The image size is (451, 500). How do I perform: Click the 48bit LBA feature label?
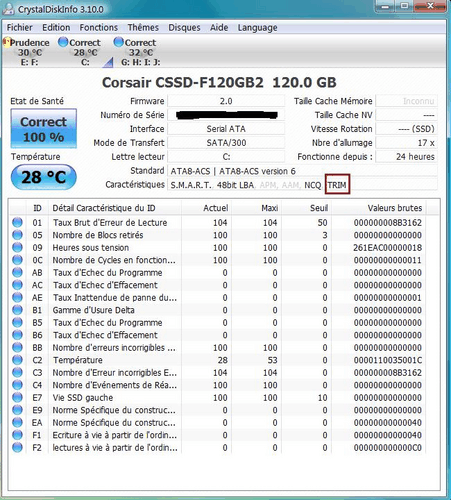coord(235,185)
